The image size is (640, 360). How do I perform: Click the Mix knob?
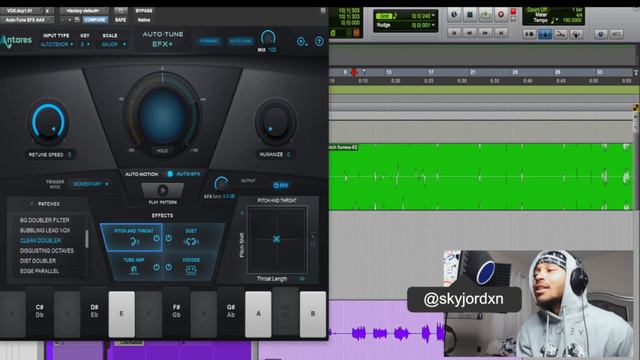coord(268,38)
